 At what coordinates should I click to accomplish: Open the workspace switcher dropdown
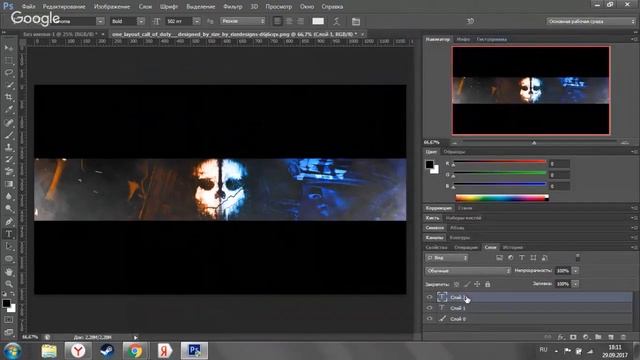point(591,21)
